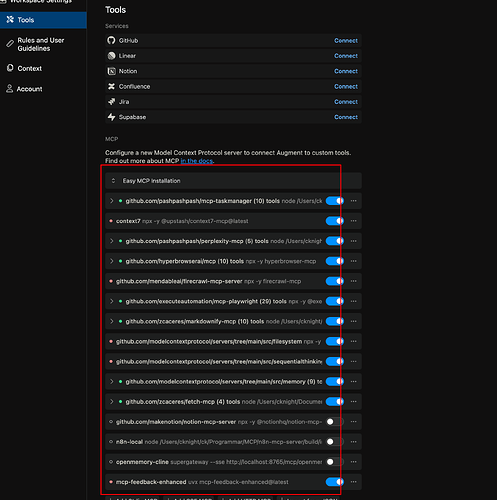Connect the GitHub service
497x500 pixels.
point(346,41)
